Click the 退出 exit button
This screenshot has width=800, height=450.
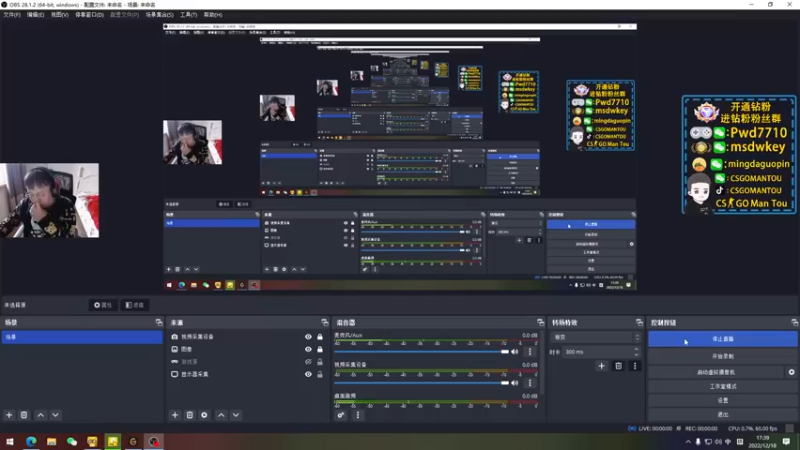(x=723, y=415)
